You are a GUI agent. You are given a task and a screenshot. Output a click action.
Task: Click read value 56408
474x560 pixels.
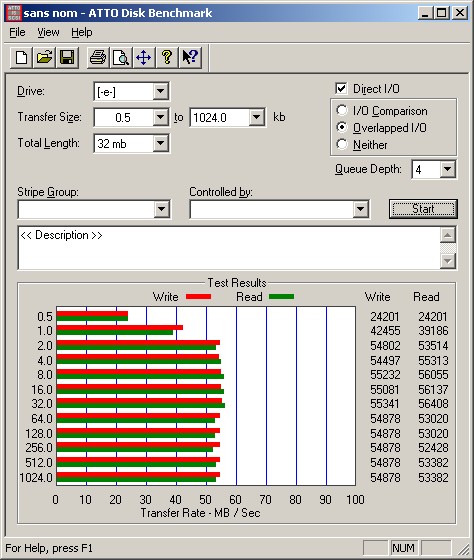tap(433, 404)
